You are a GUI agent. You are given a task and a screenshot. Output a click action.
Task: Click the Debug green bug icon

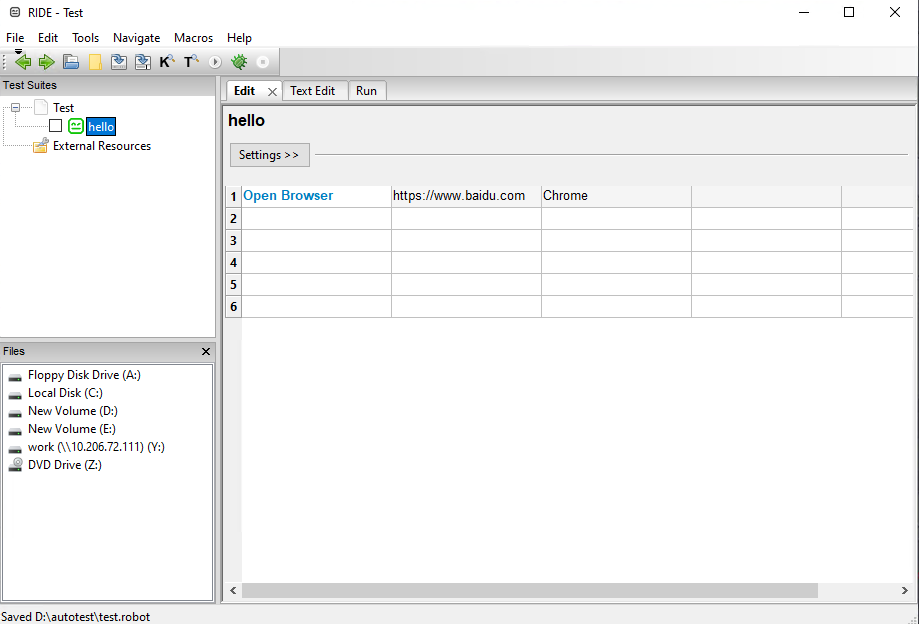(239, 62)
